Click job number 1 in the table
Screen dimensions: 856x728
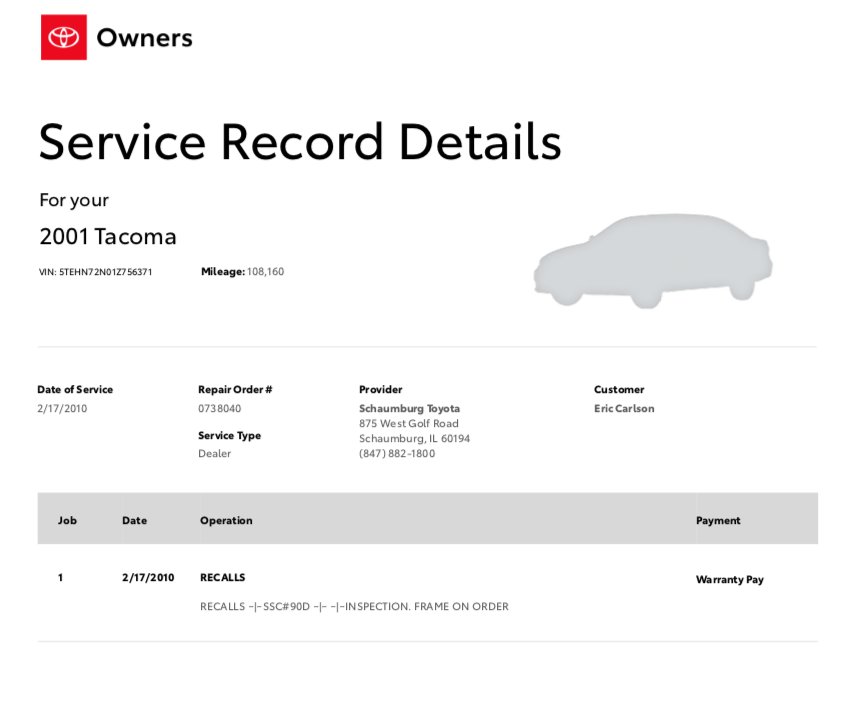click(x=60, y=577)
